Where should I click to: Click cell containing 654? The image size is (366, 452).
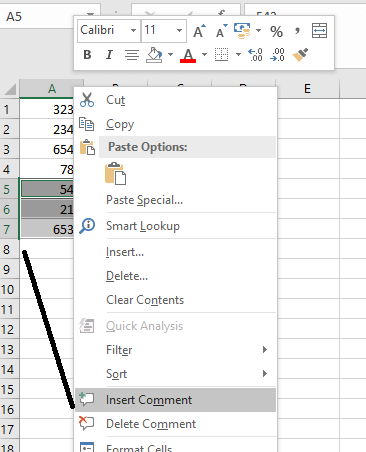[x=47, y=149]
